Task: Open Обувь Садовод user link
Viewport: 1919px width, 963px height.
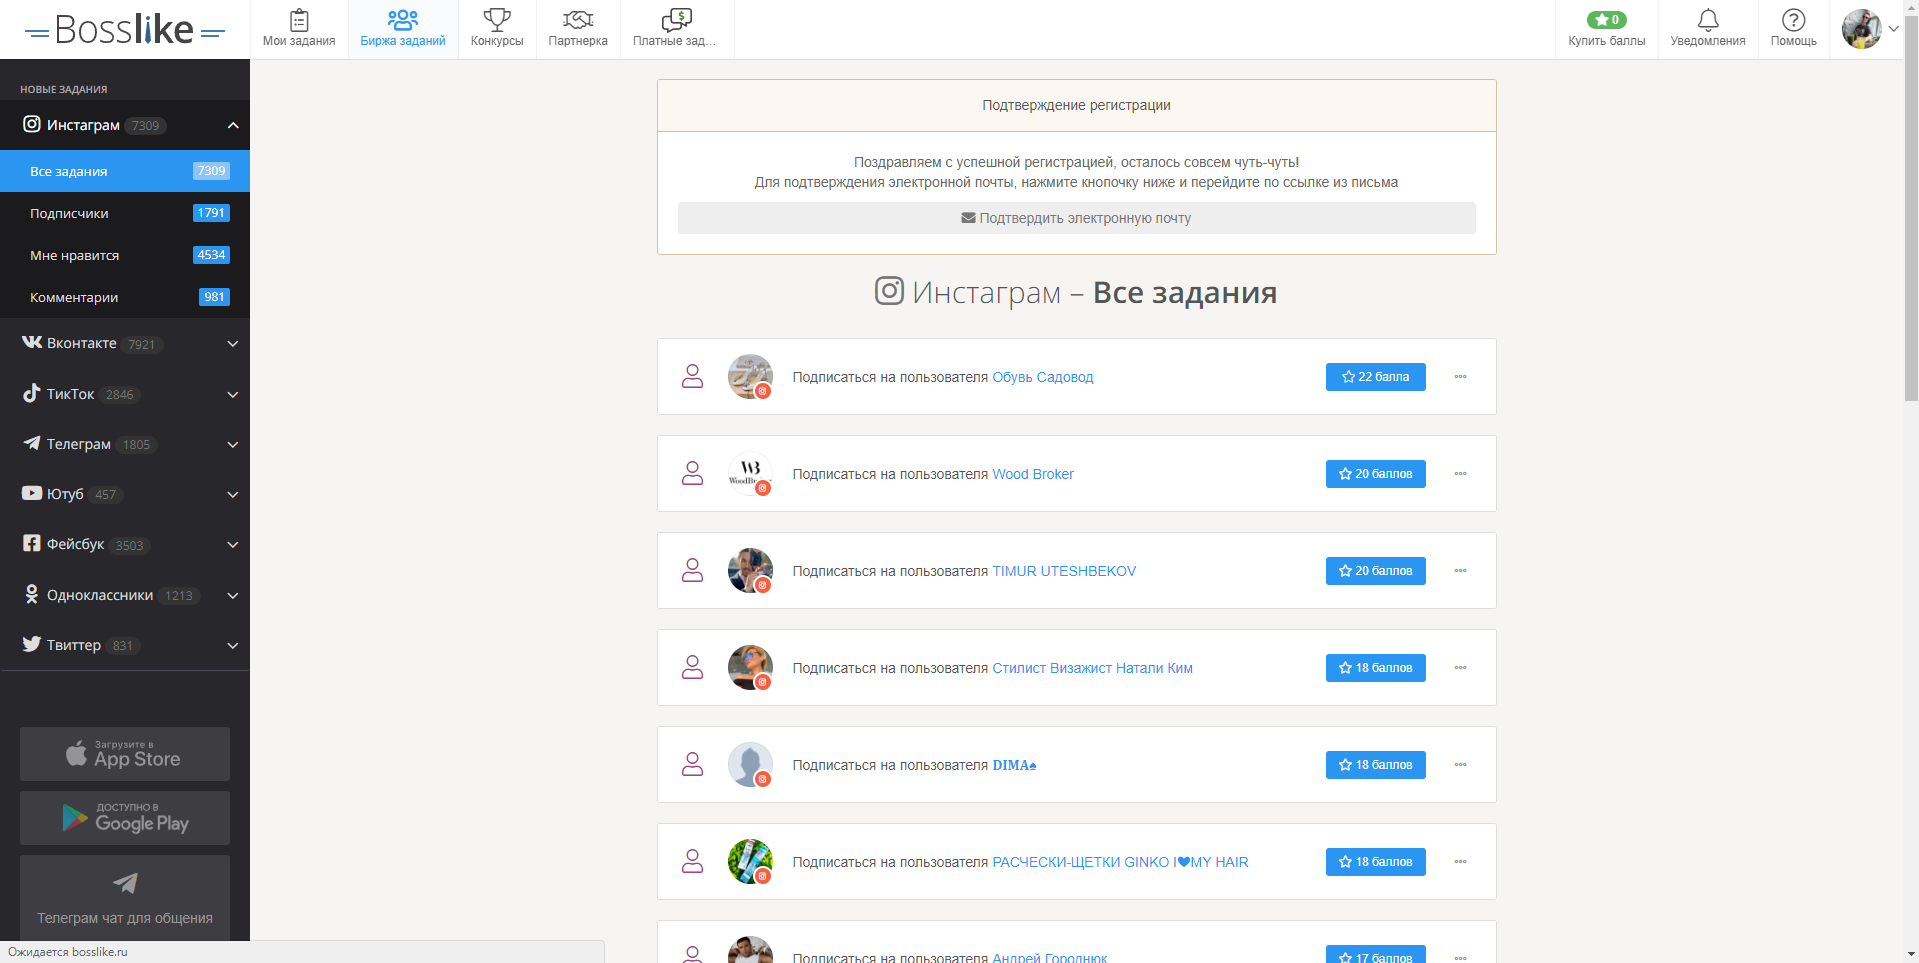Action: pyautogui.click(x=1042, y=377)
